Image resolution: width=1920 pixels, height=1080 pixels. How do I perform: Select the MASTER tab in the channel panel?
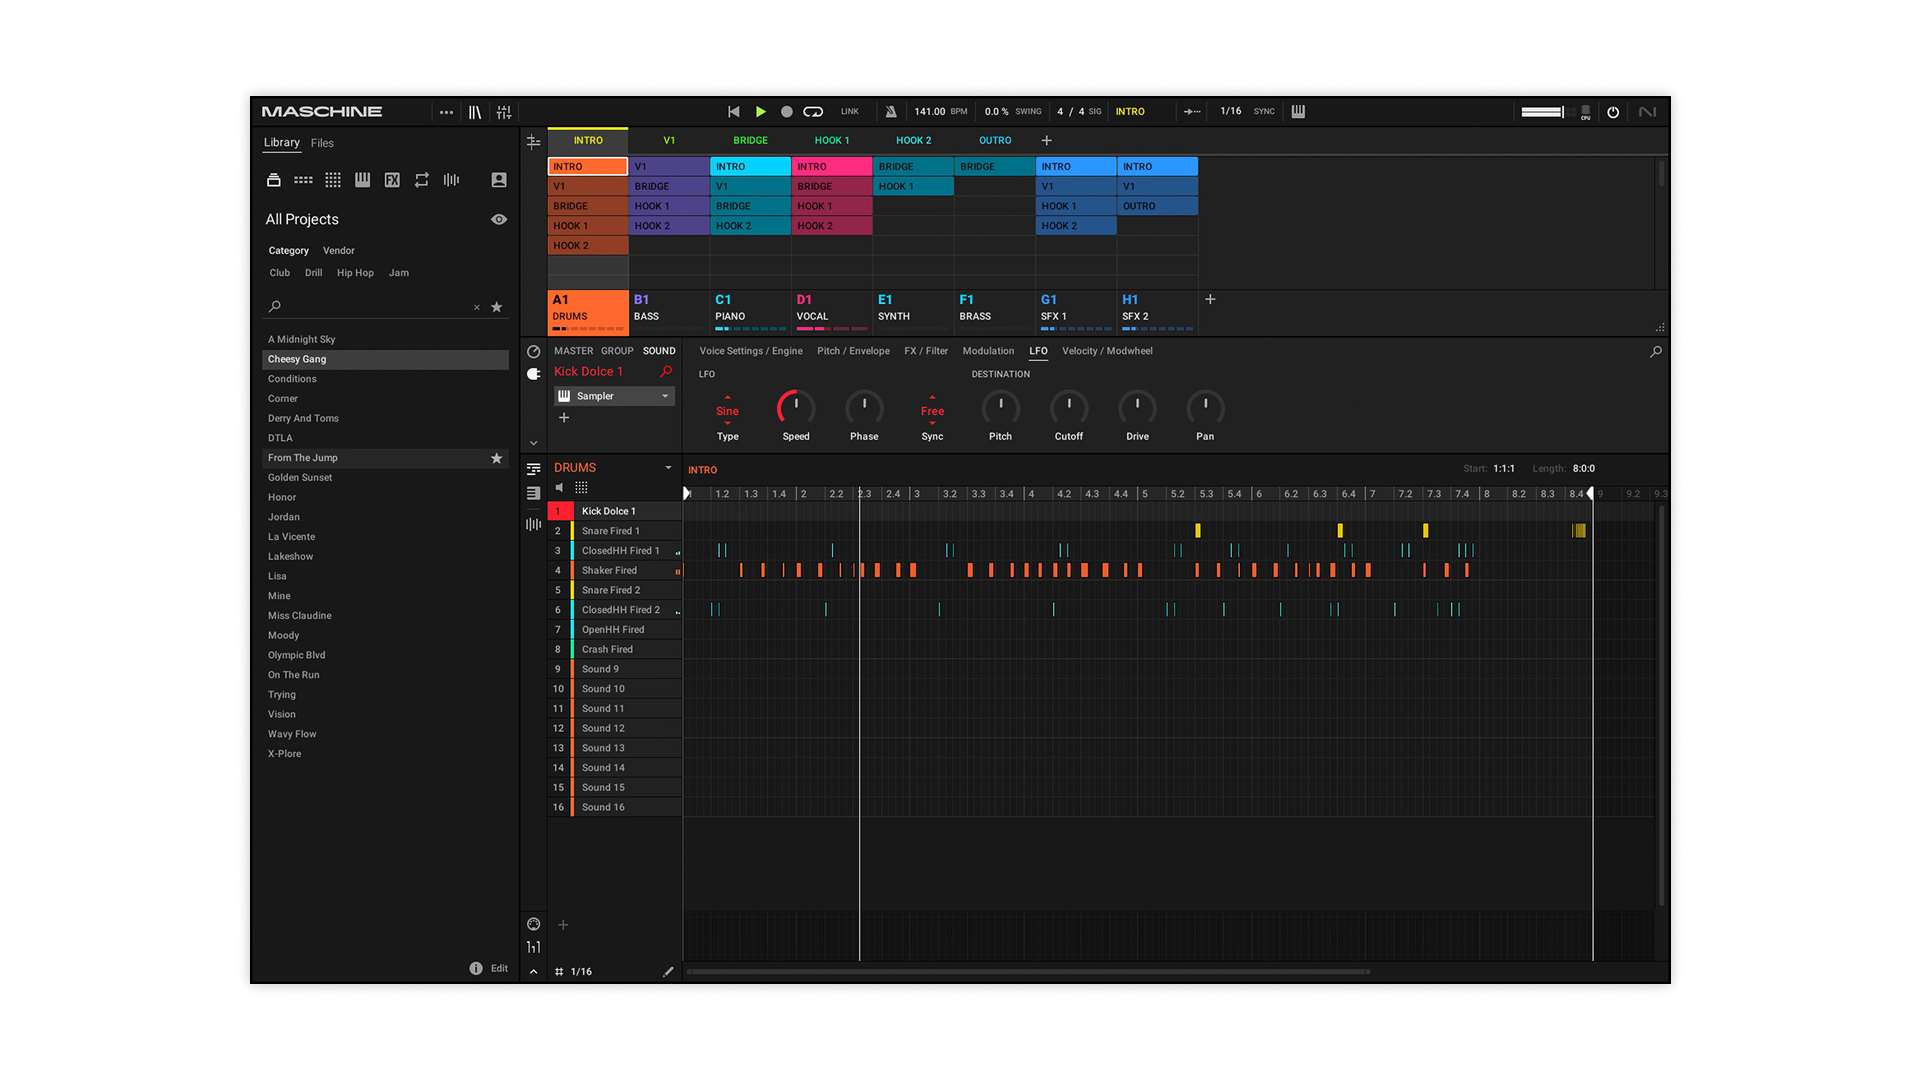[573, 351]
